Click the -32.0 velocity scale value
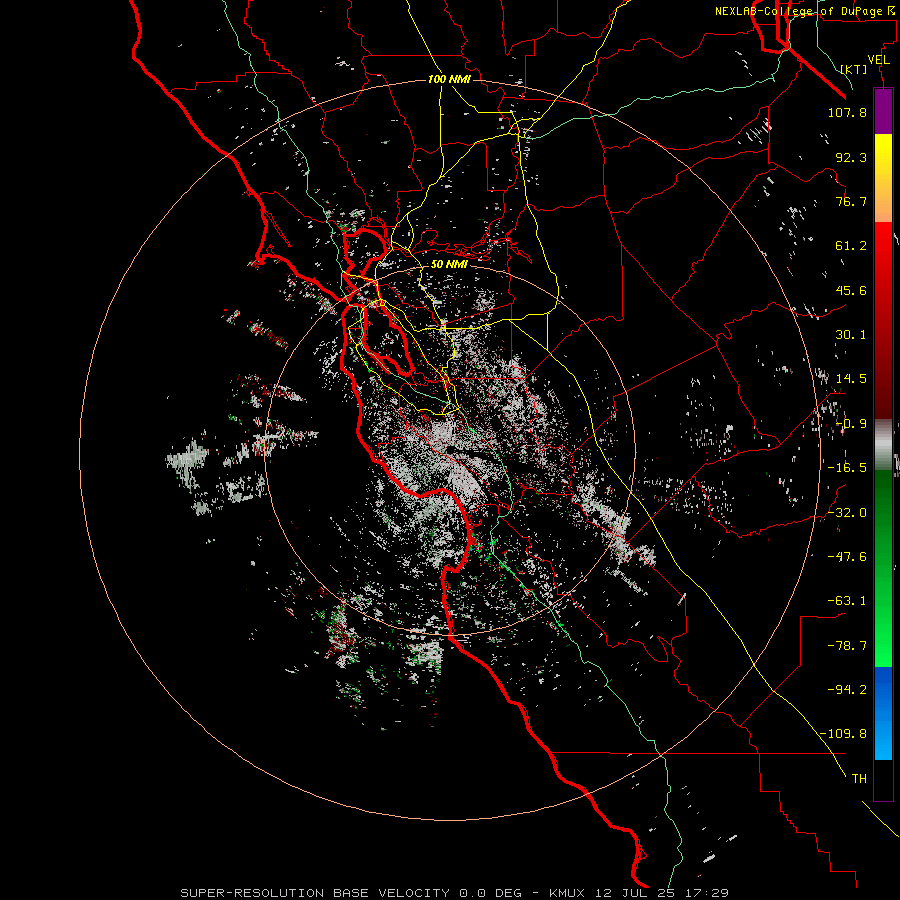The image size is (900, 900). [x=847, y=513]
